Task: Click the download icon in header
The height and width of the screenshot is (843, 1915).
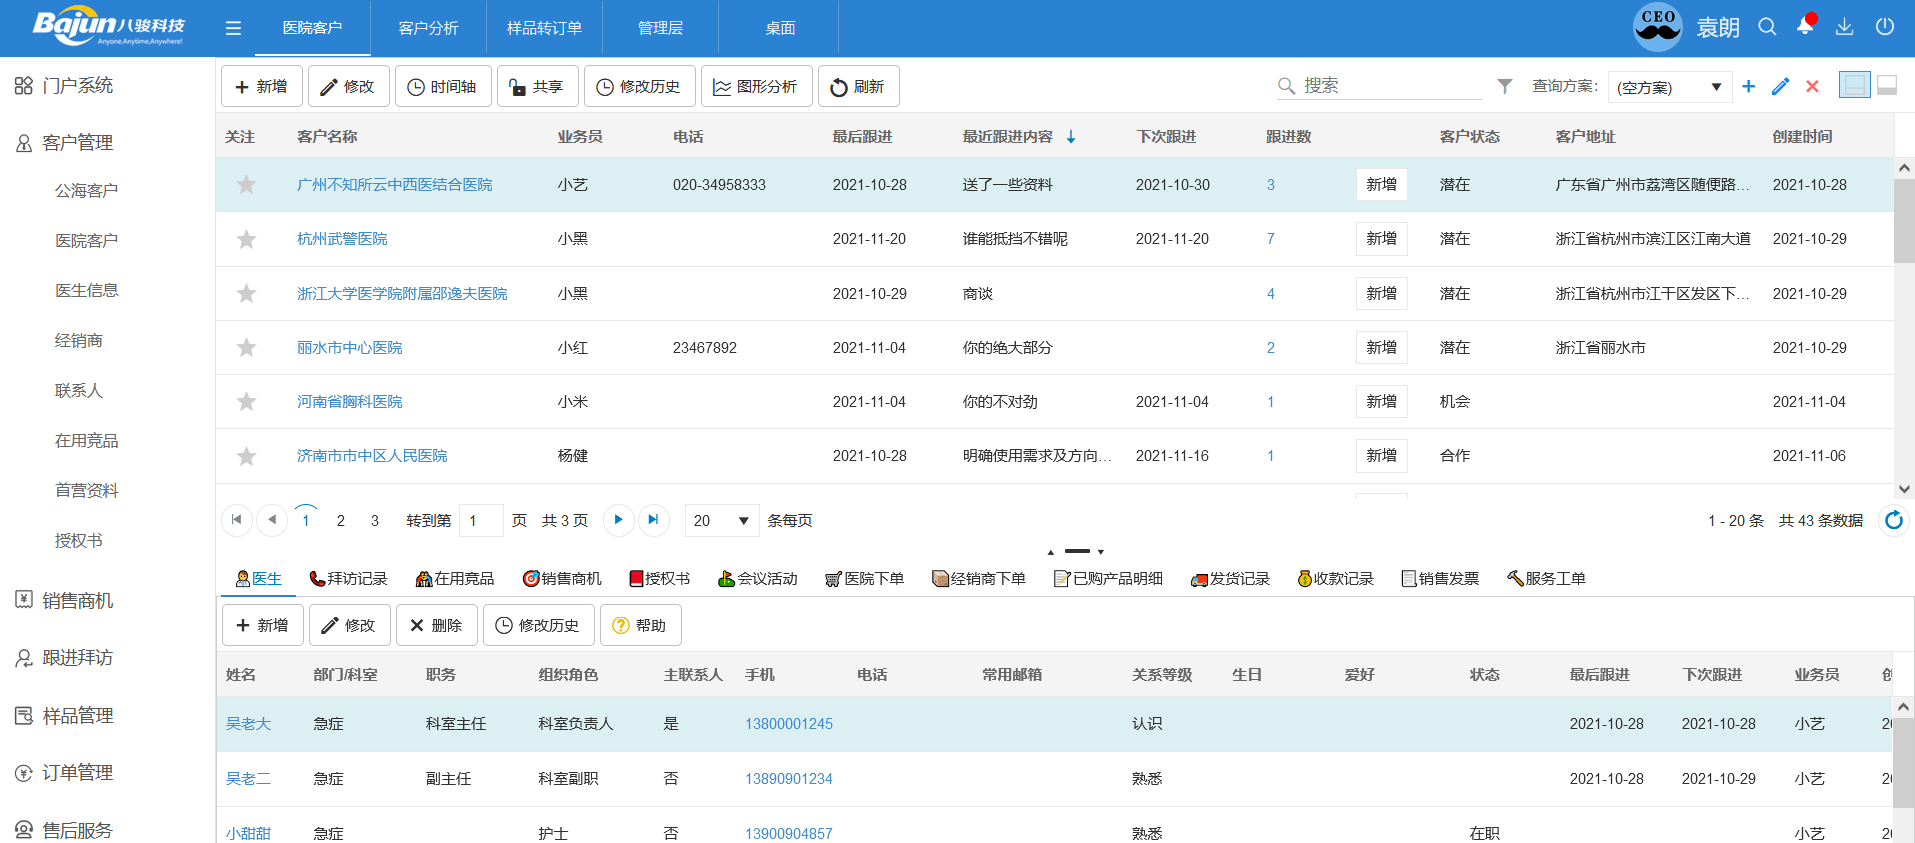Action: tap(1845, 27)
